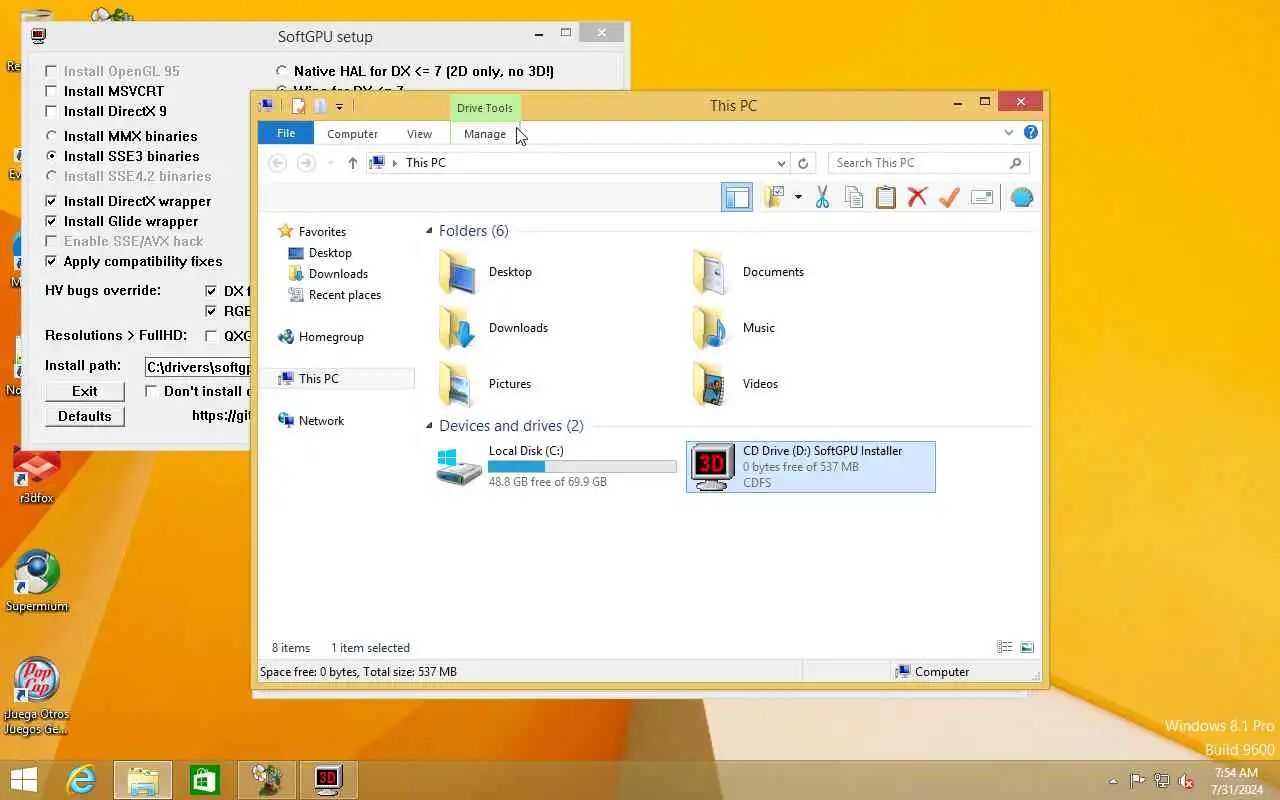Image resolution: width=1280 pixels, height=800 pixels.
Task: Refresh the This PC address bar
Action: click(802, 163)
